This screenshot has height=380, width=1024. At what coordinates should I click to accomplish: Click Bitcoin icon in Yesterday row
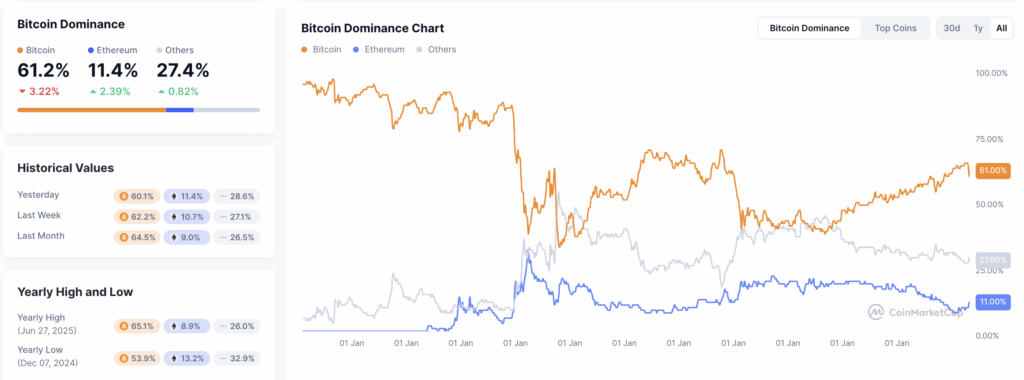click(x=122, y=196)
